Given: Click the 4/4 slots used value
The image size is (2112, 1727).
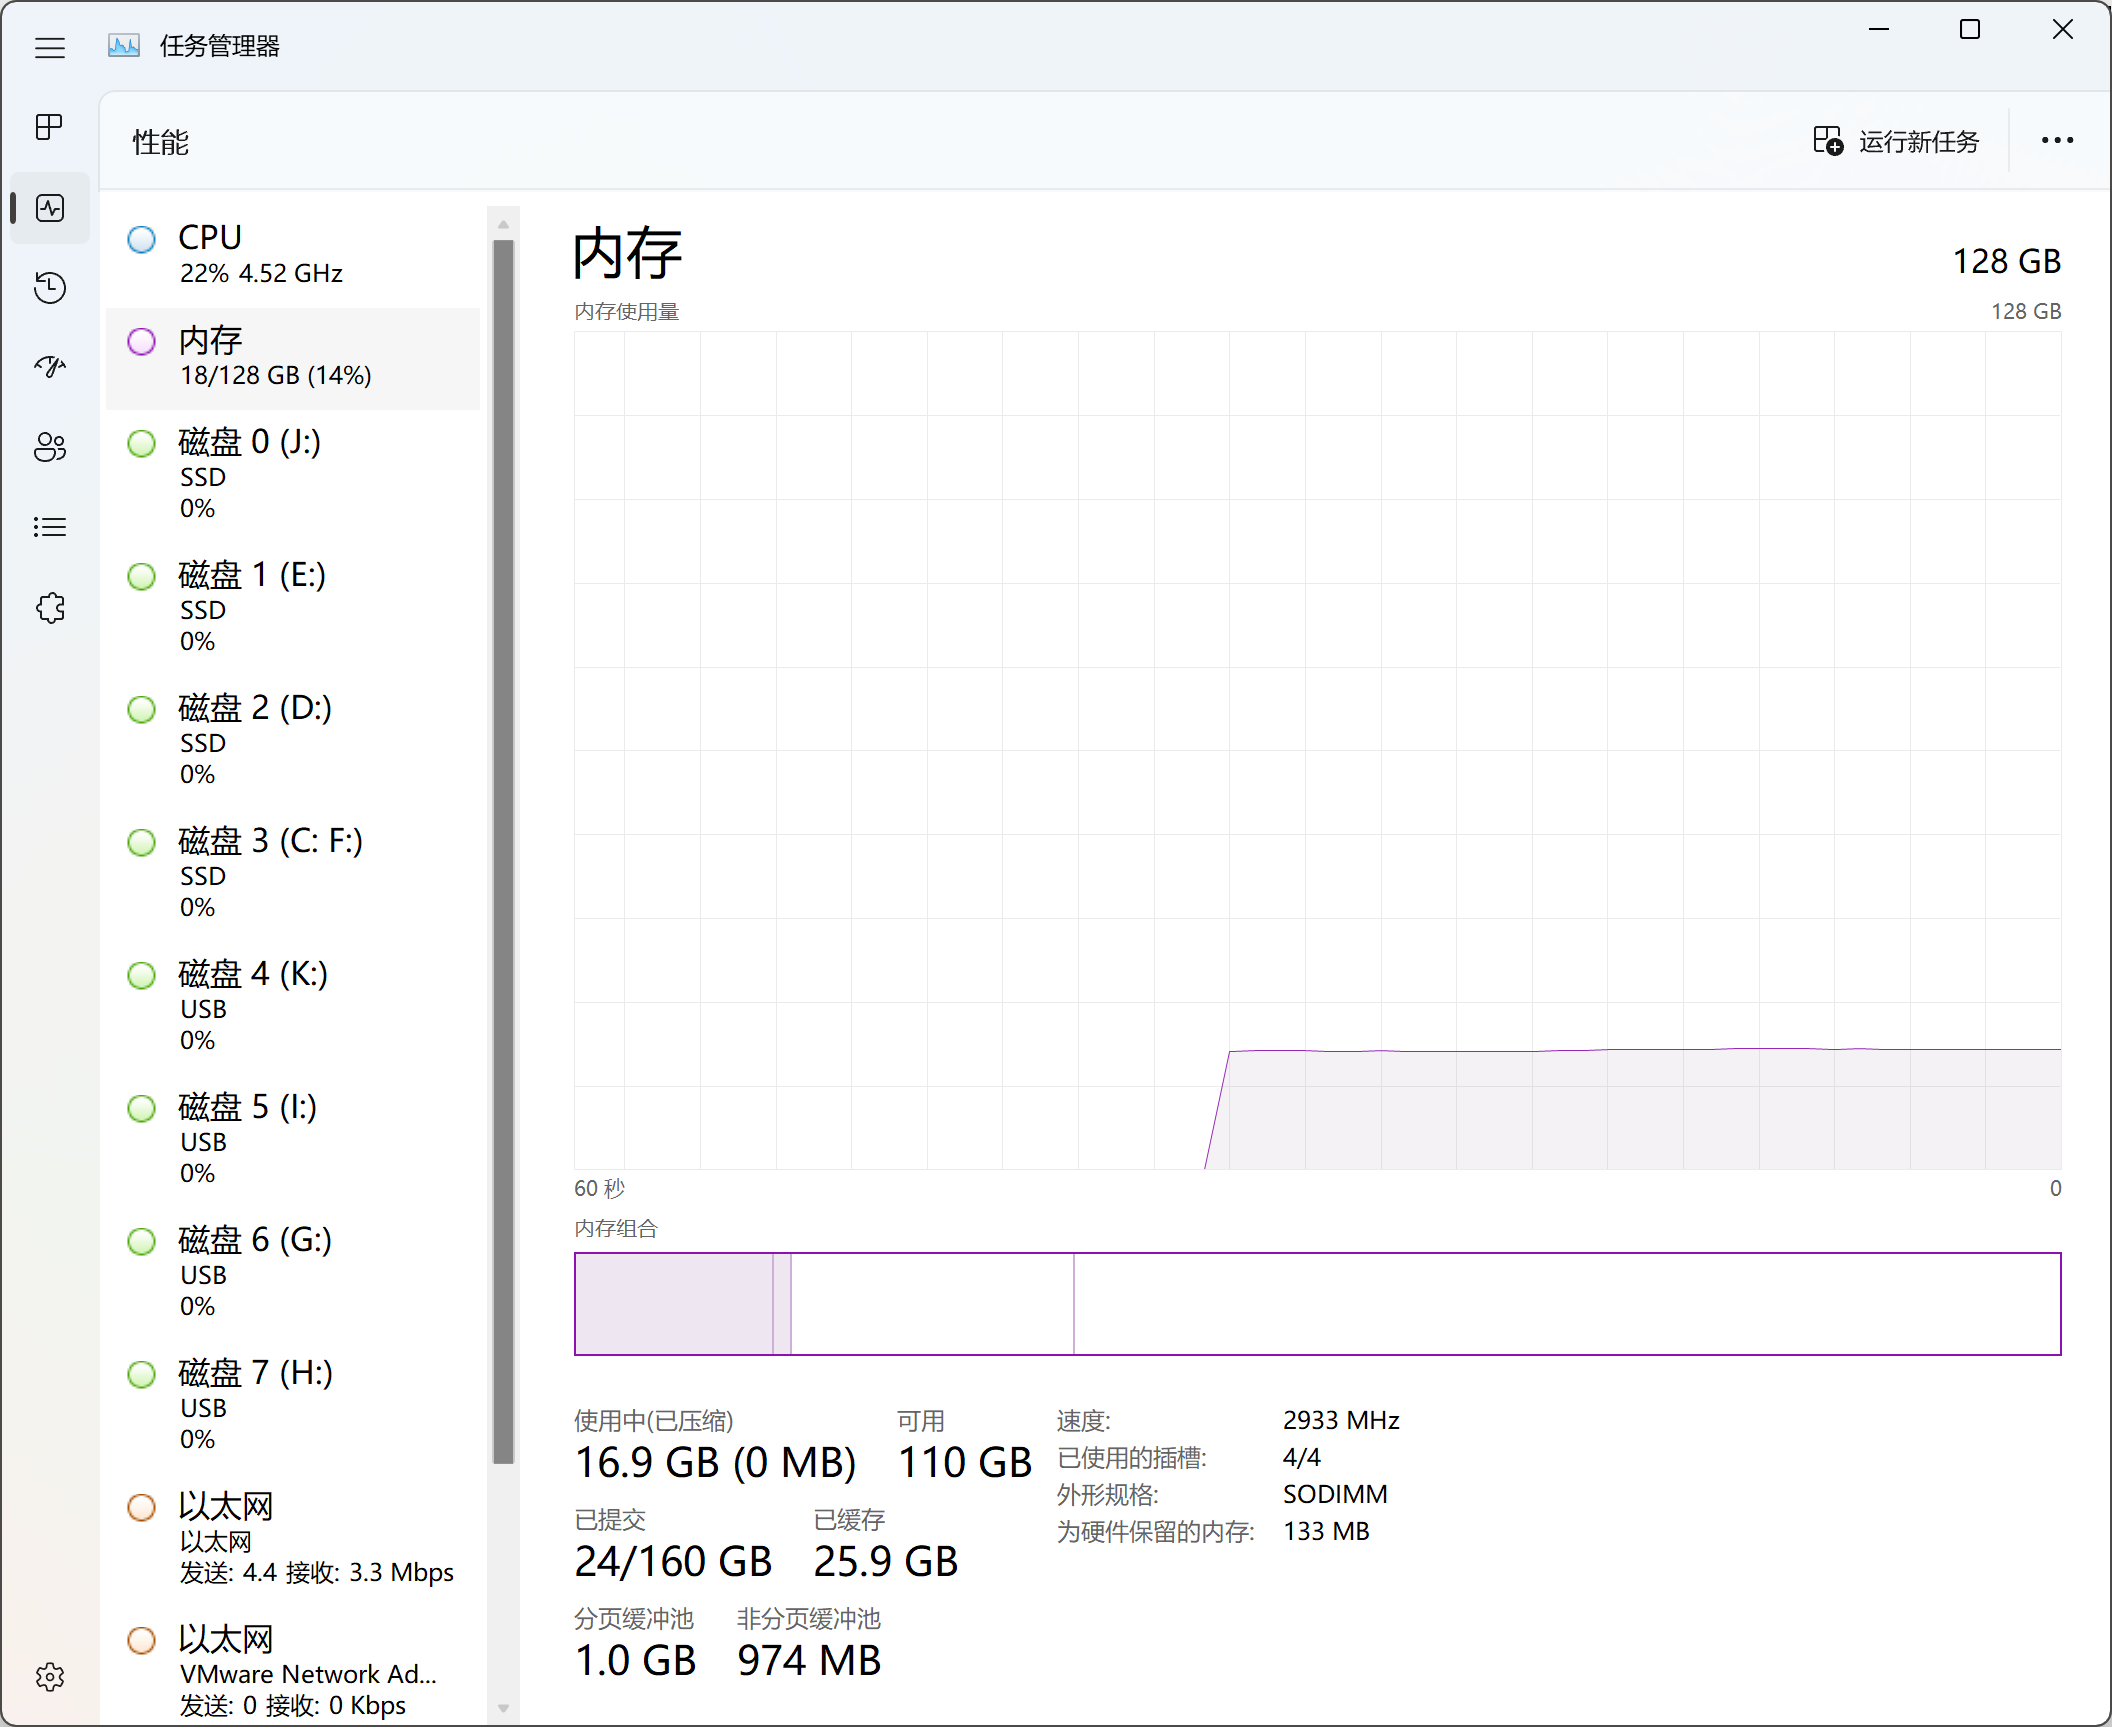Looking at the screenshot, I should coord(1302,1457).
